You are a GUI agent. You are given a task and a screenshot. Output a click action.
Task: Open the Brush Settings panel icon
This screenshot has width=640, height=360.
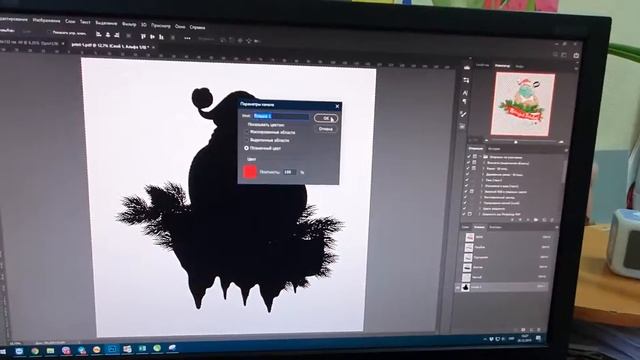pyautogui.click(x=463, y=114)
